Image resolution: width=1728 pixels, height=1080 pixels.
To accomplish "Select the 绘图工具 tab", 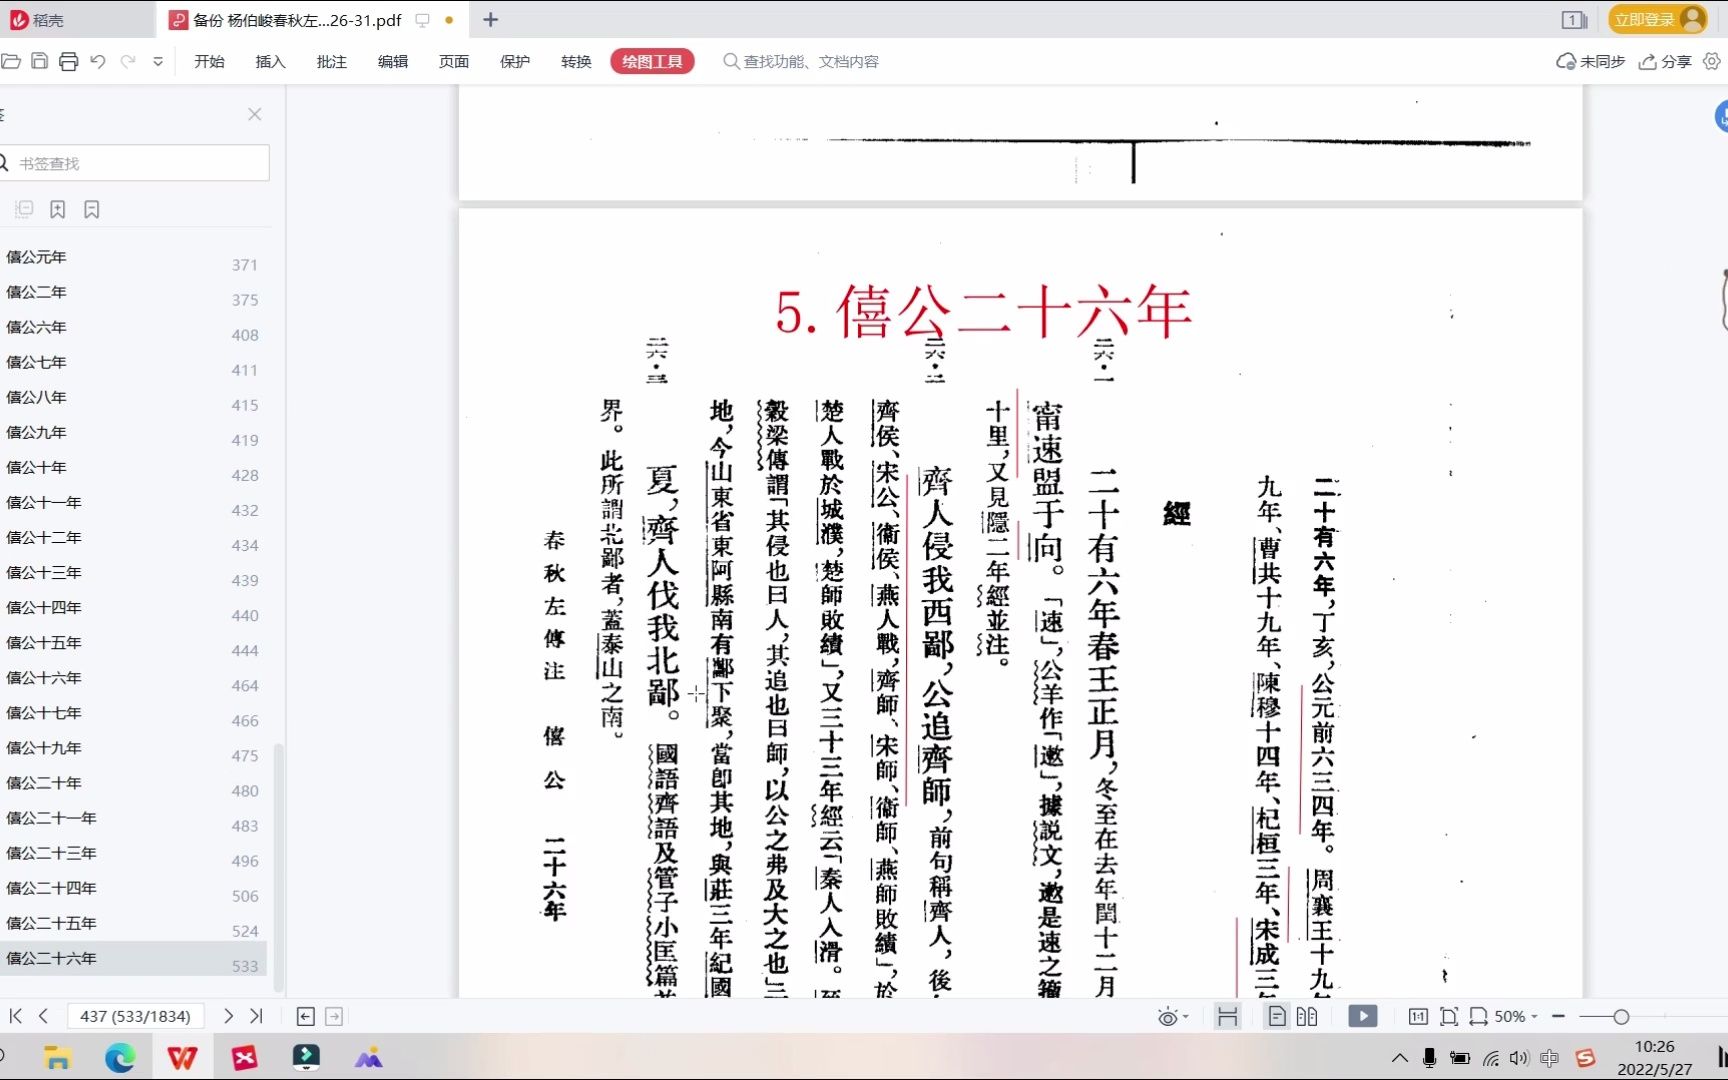I will click(652, 61).
